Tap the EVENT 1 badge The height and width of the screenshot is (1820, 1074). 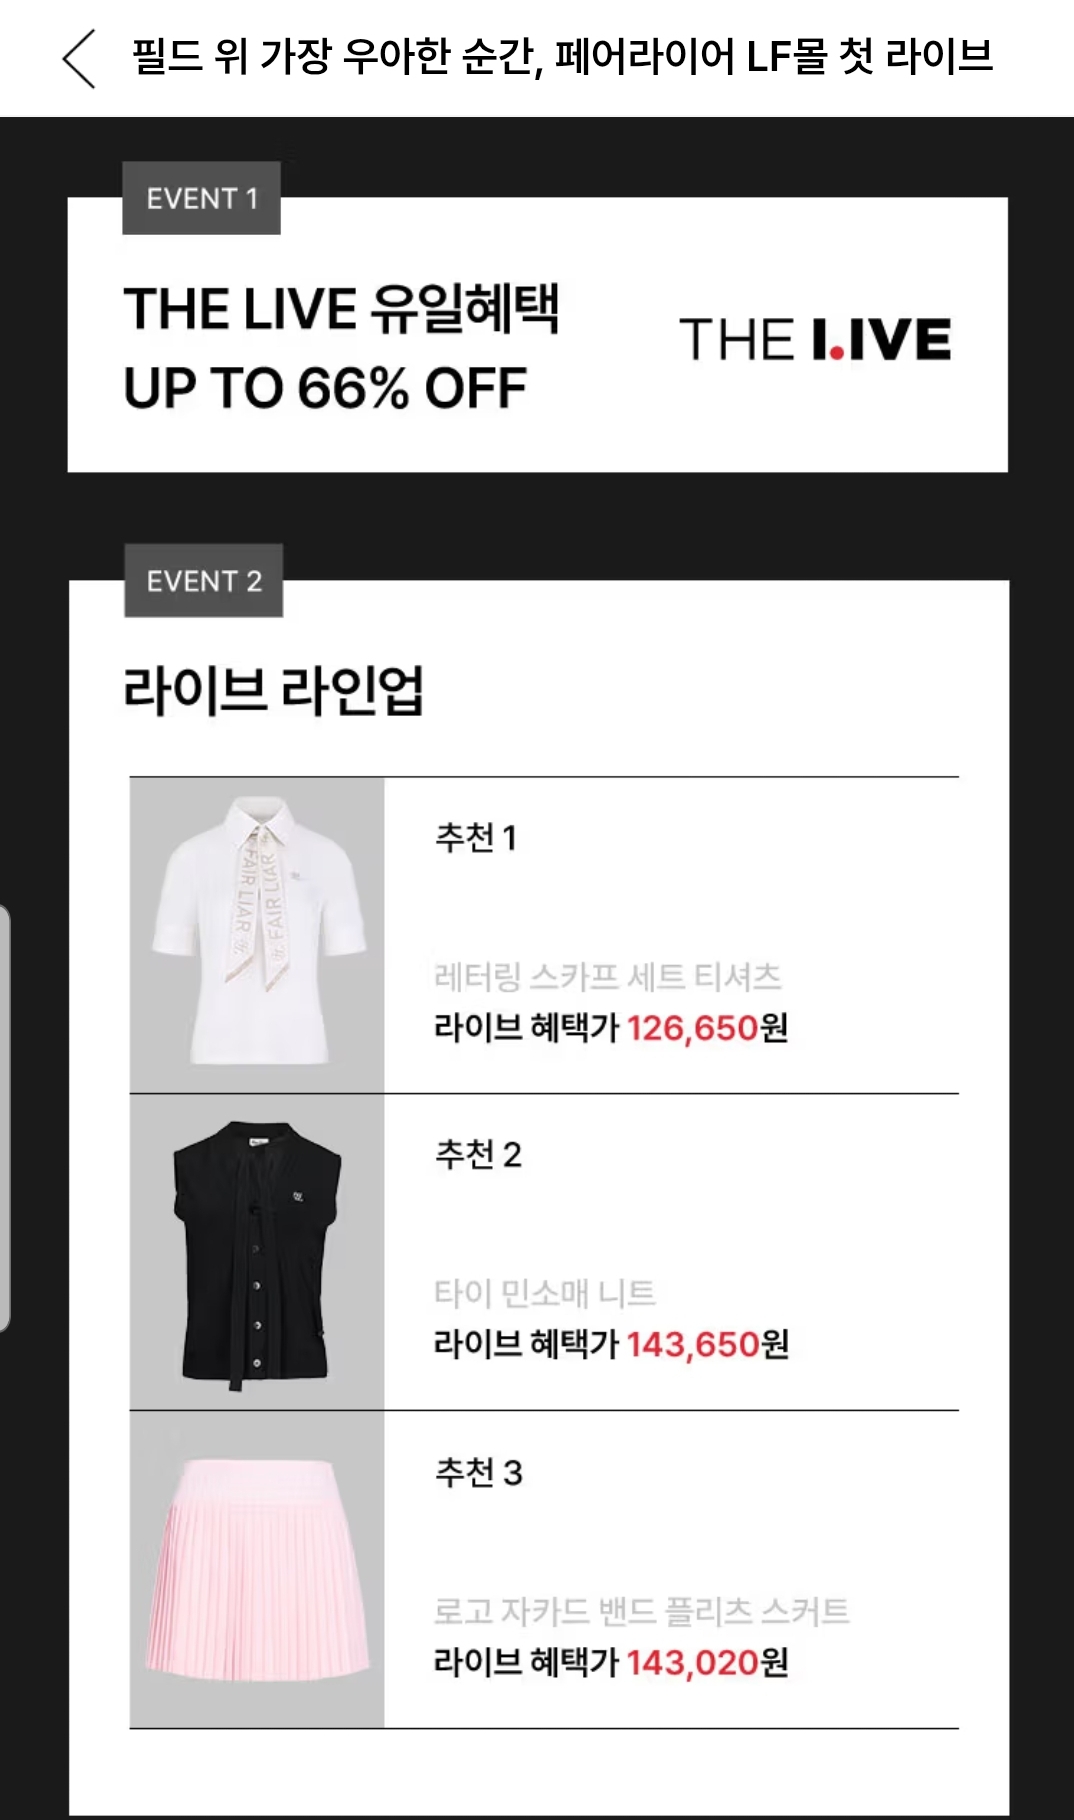point(201,198)
